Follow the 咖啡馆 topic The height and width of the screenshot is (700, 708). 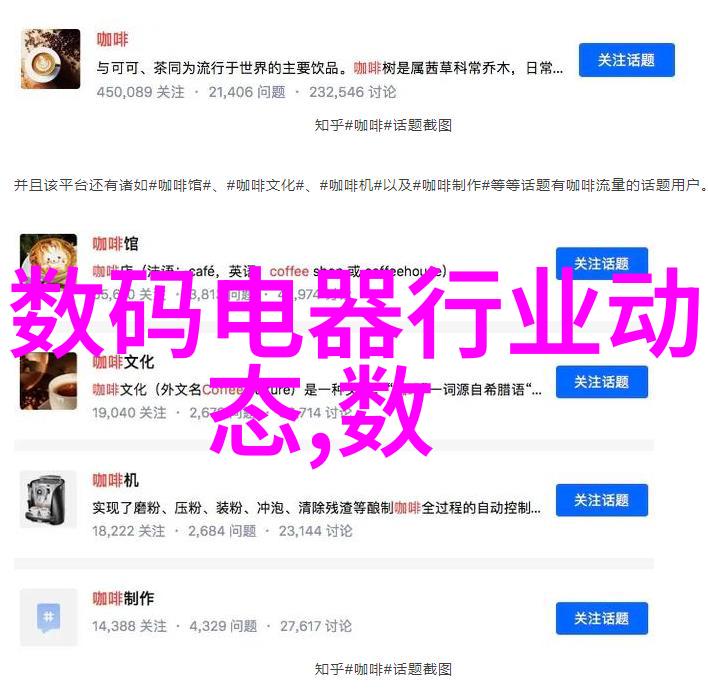click(602, 261)
